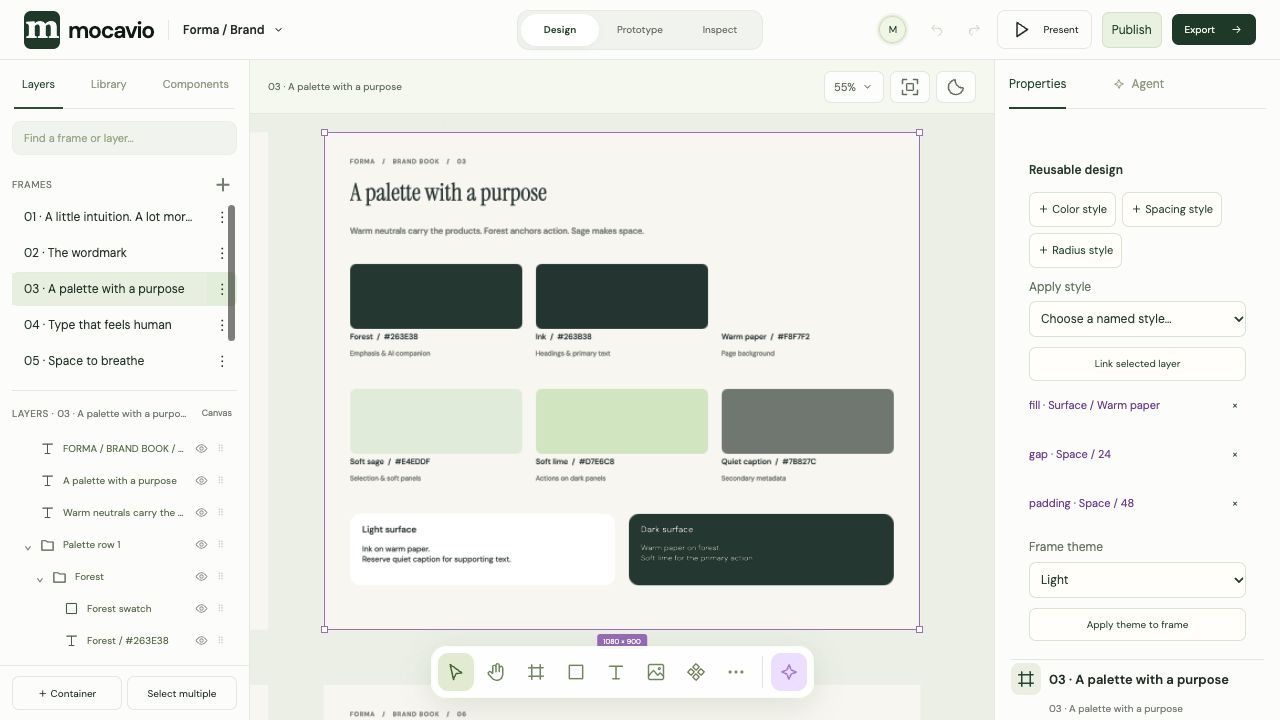Image resolution: width=1280 pixels, height=720 pixels.
Task: Hide the Forest folder layer
Action: click(x=201, y=577)
